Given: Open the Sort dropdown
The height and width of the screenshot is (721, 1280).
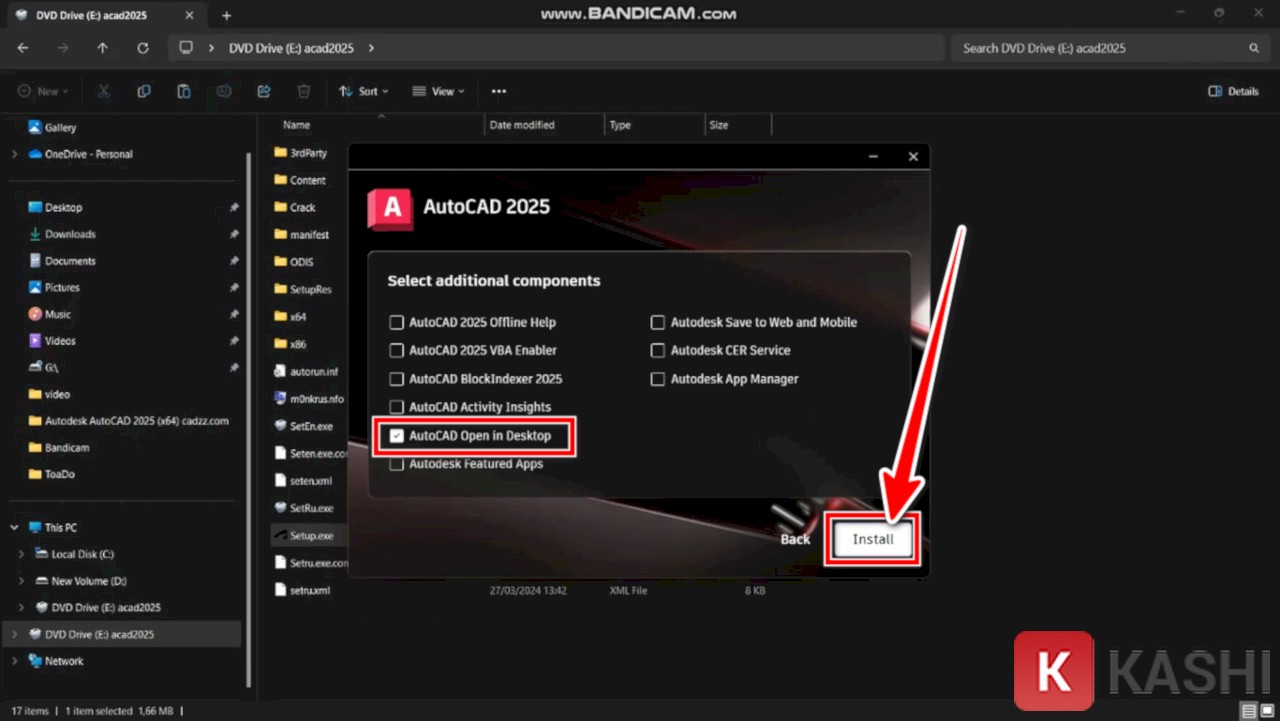Looking at the screenshot, I should click(x=364, y=91).
